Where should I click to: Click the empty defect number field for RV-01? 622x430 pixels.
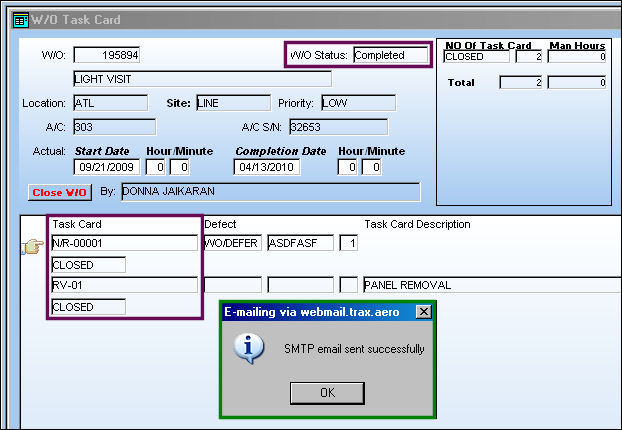tap(301, 285)
